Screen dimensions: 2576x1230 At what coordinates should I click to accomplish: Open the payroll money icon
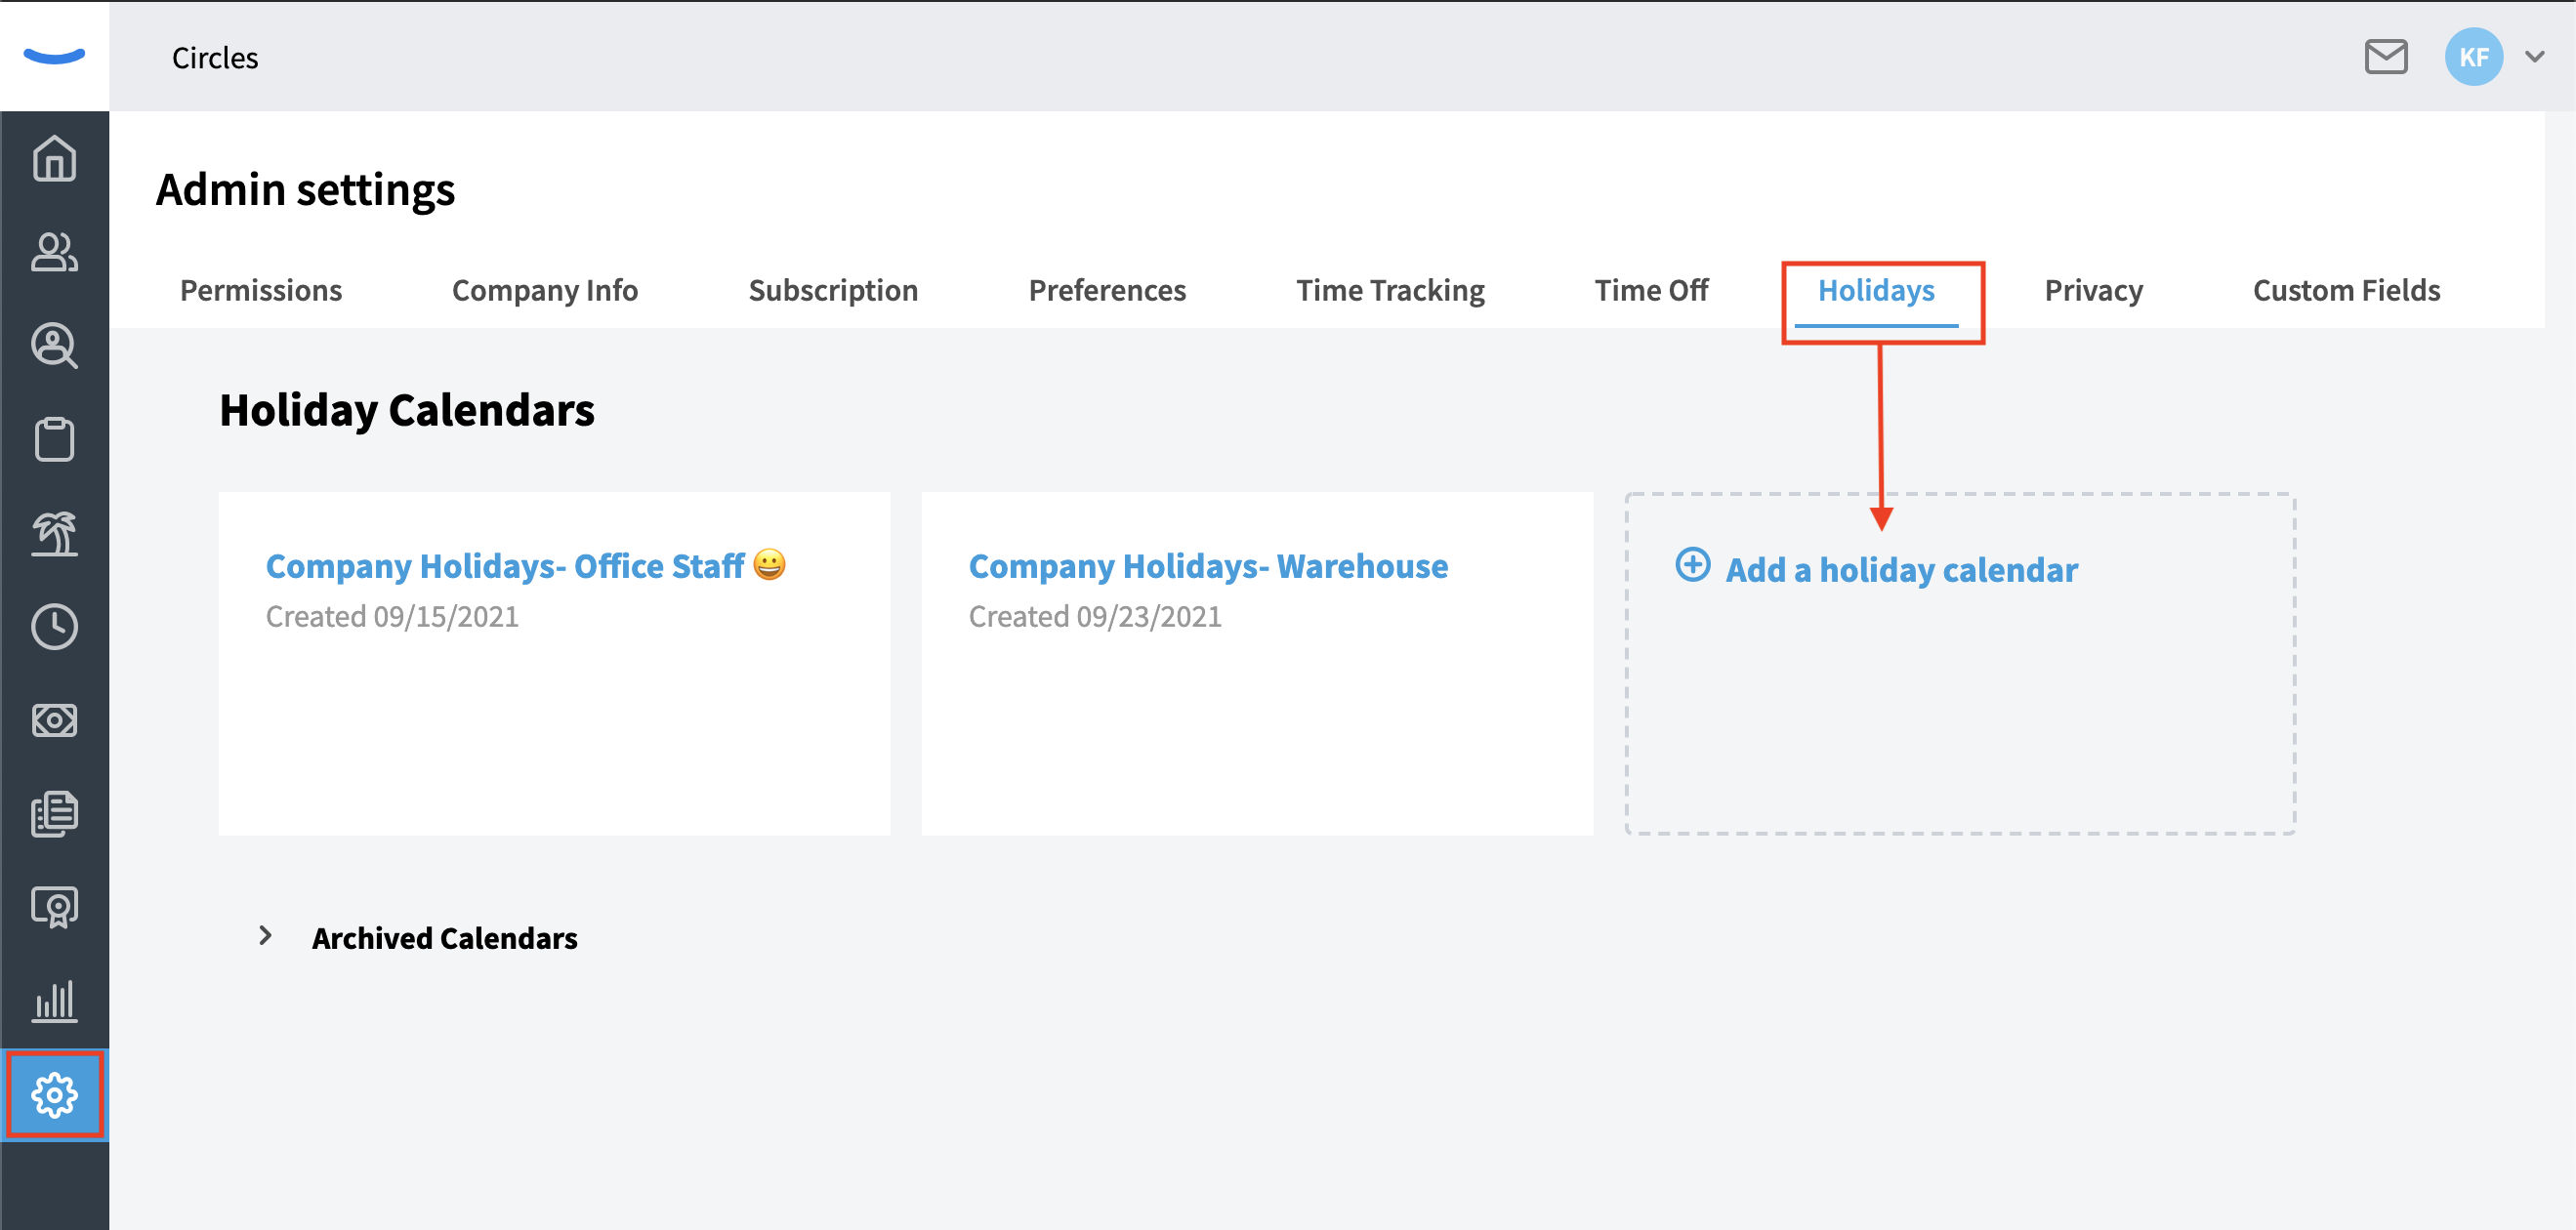point(54,720)
